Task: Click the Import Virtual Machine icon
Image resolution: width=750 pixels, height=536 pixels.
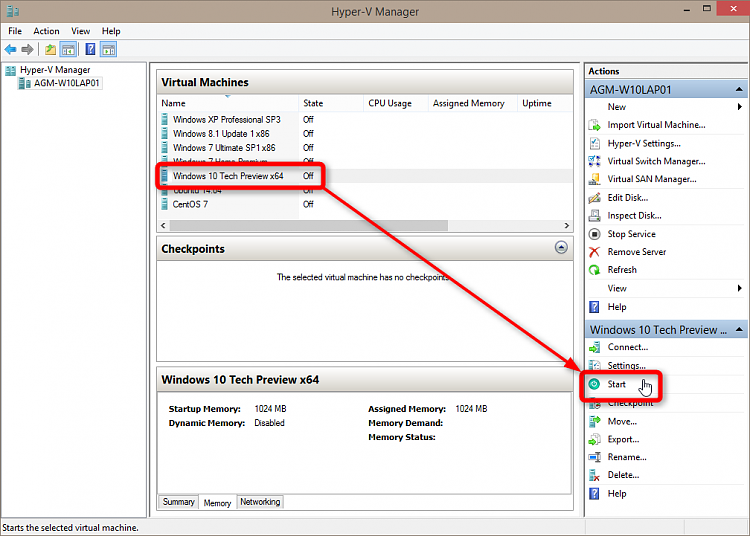Action: click(595, 125)
